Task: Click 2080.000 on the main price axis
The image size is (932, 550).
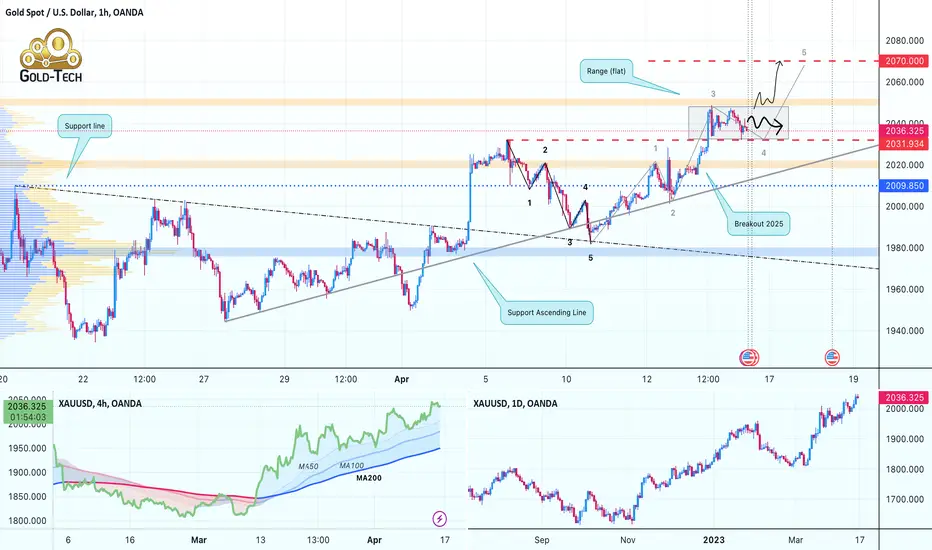Action: [x=905, y=40]
